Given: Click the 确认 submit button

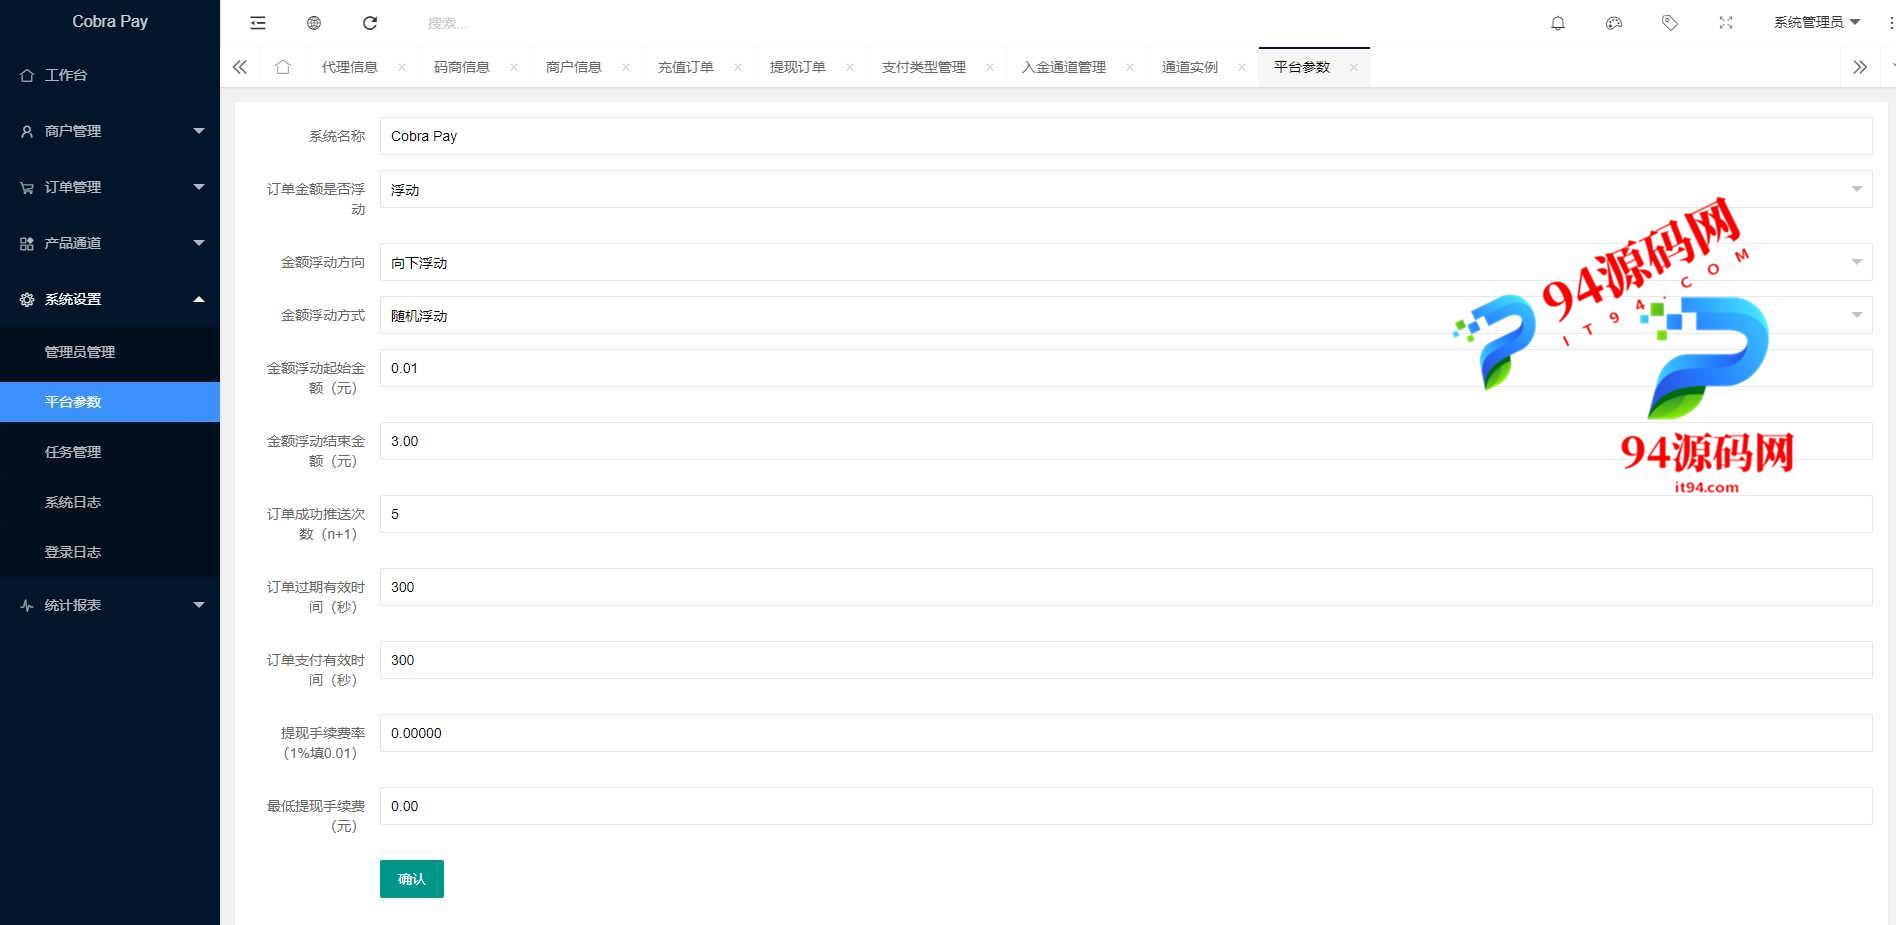Looking at the screenshot, I should click(412, 879).
